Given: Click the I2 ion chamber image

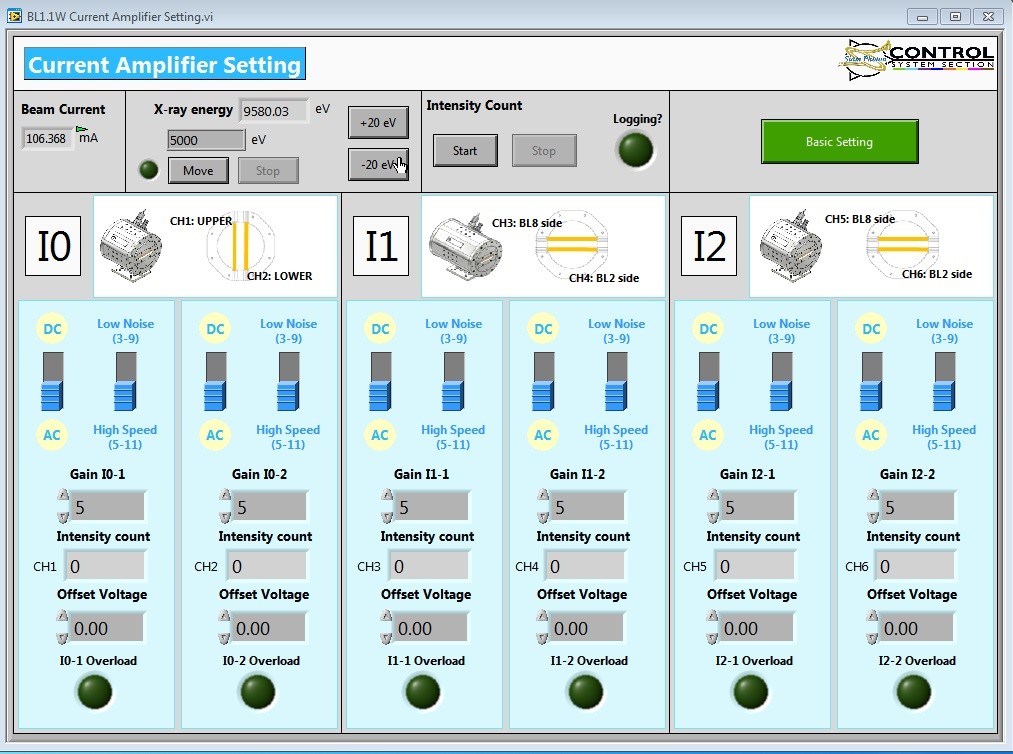Looking at the screenshot, I should [791, 246].
